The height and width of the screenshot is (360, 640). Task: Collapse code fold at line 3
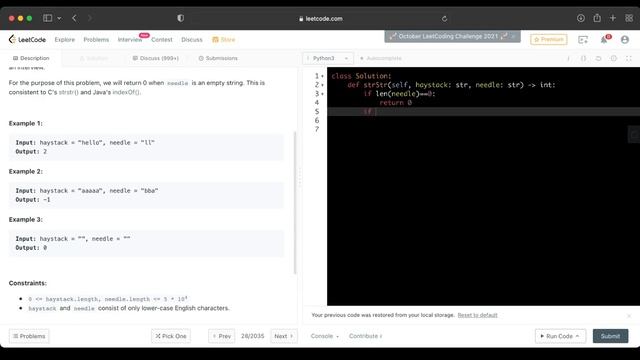pos(322,94)
